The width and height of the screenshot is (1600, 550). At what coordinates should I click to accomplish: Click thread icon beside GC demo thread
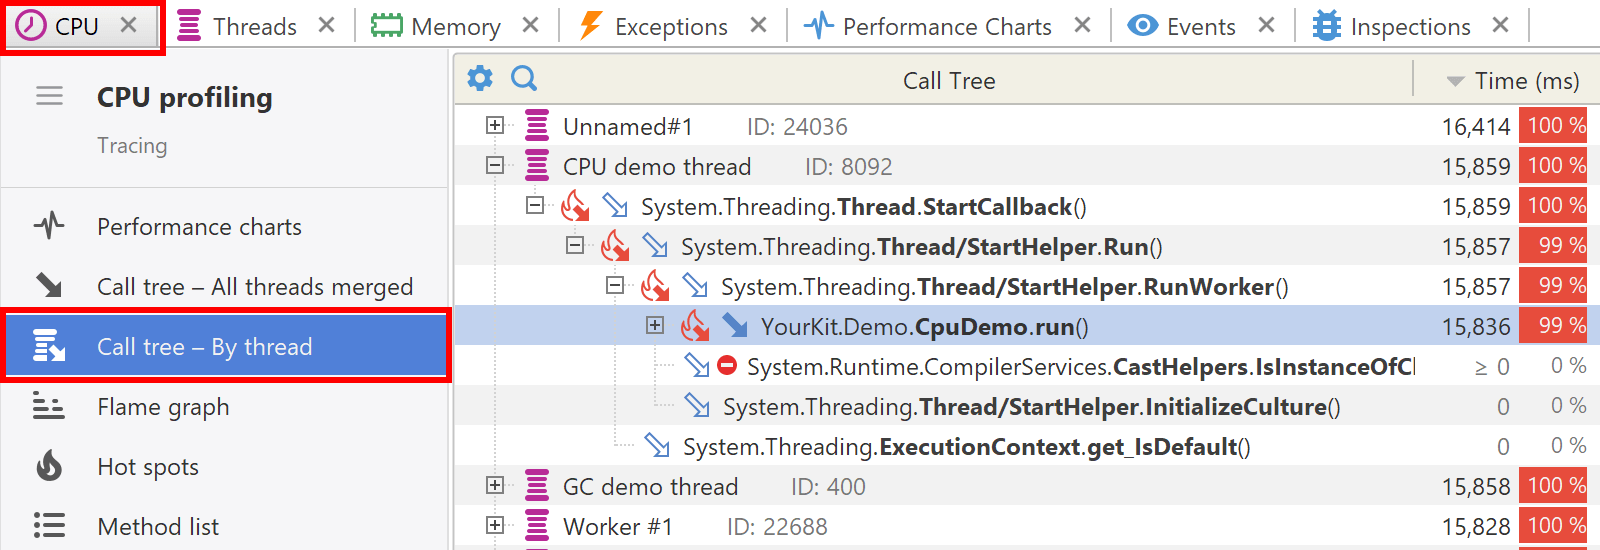coord(537,485)
